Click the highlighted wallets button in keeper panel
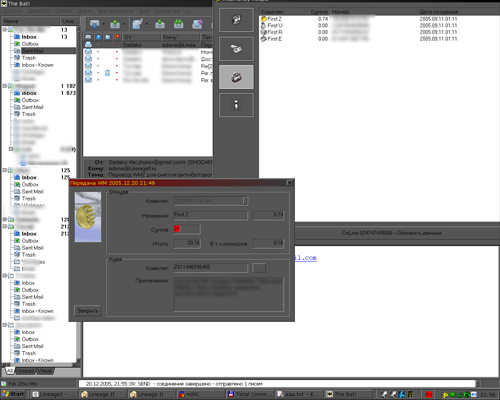Image resolution: width=500 pixels, height=400 pixels. pyautogui.click(x=236, y=77)
